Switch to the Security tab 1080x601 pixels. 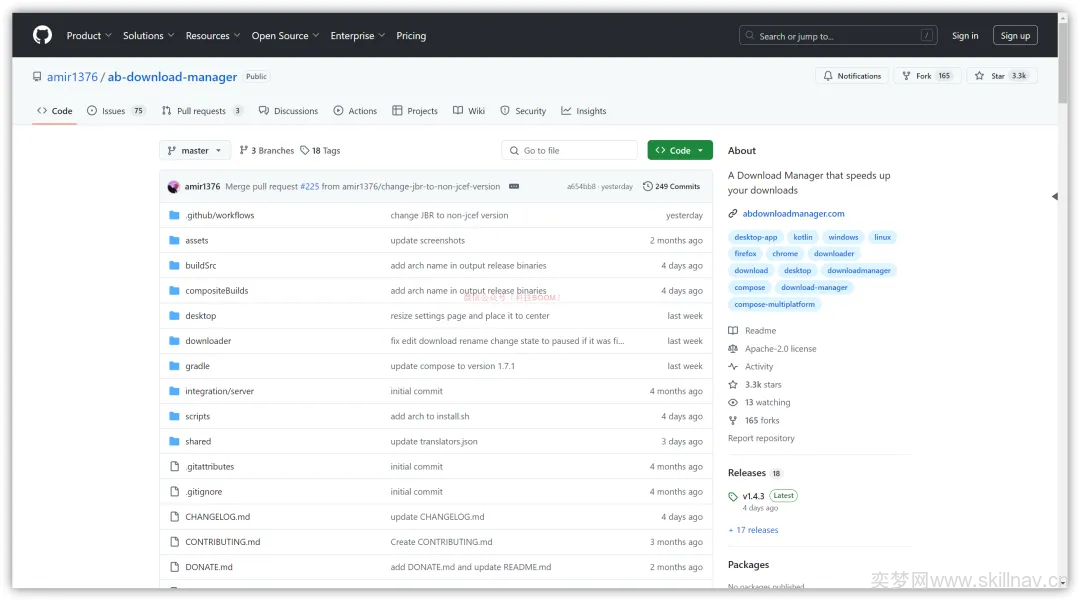523,111
